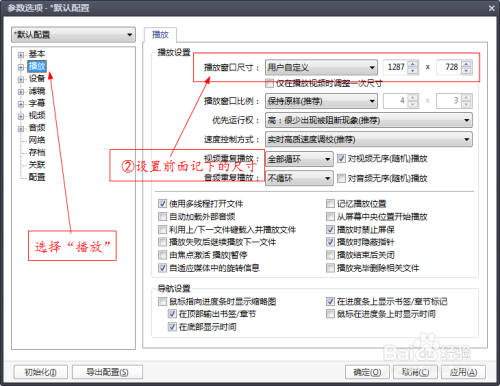This screenshot has height=386, width=500.
Task: Enable 鼠标指向进度条时显示缩略图
Action: coord(162,302)
